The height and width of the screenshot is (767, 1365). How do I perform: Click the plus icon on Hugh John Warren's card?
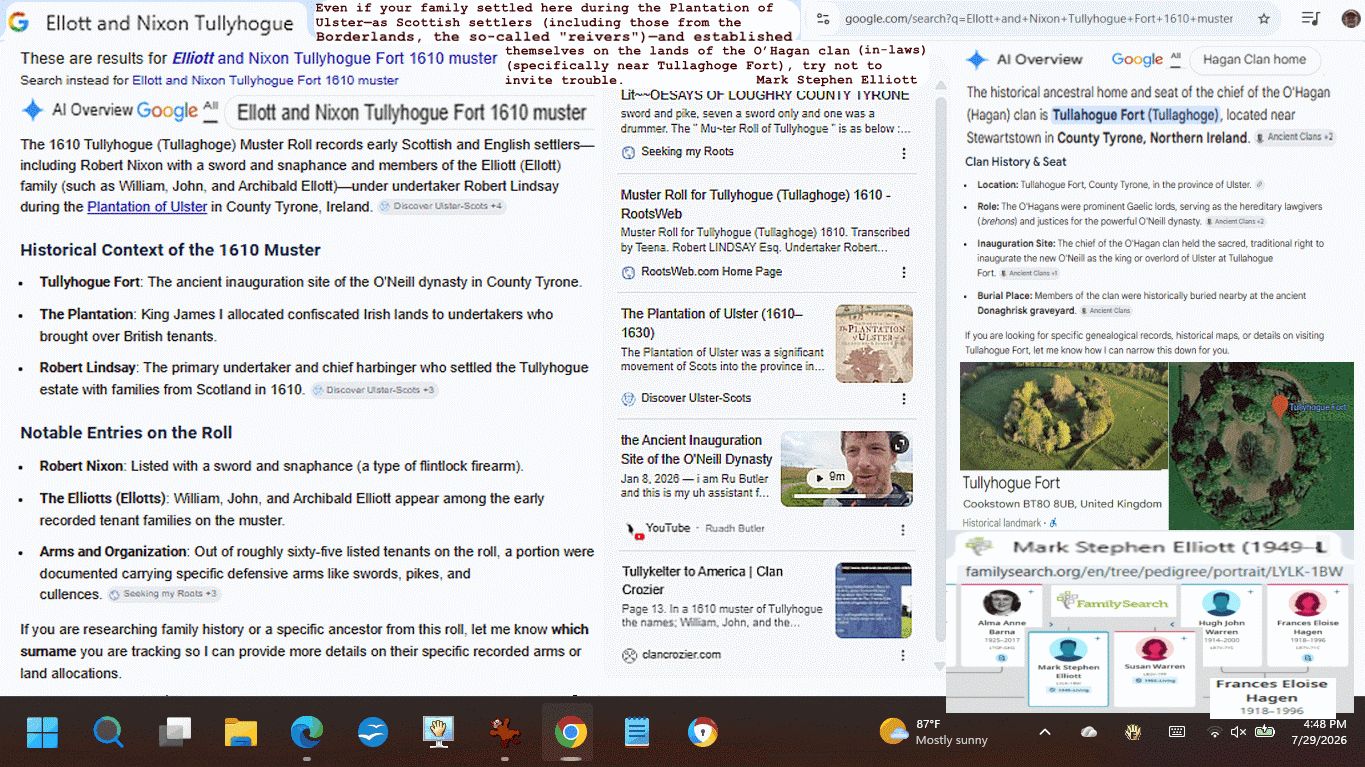point(1250,593)
